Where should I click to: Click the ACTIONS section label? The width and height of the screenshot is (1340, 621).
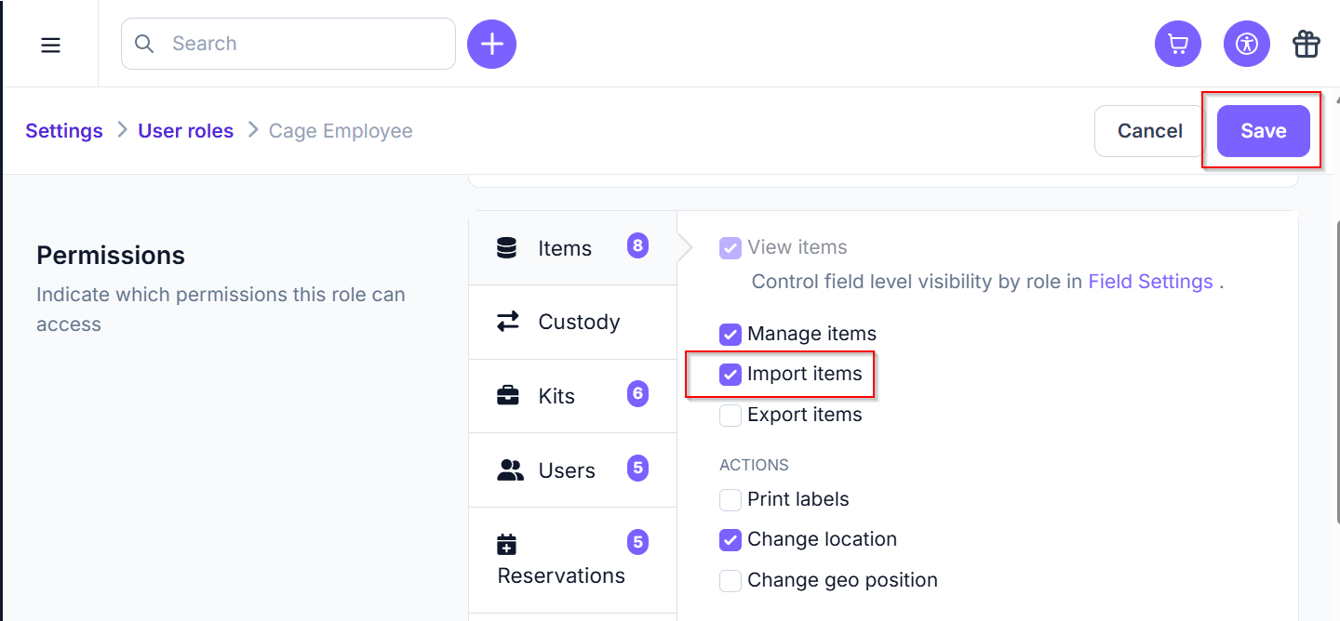pos(754,465)
